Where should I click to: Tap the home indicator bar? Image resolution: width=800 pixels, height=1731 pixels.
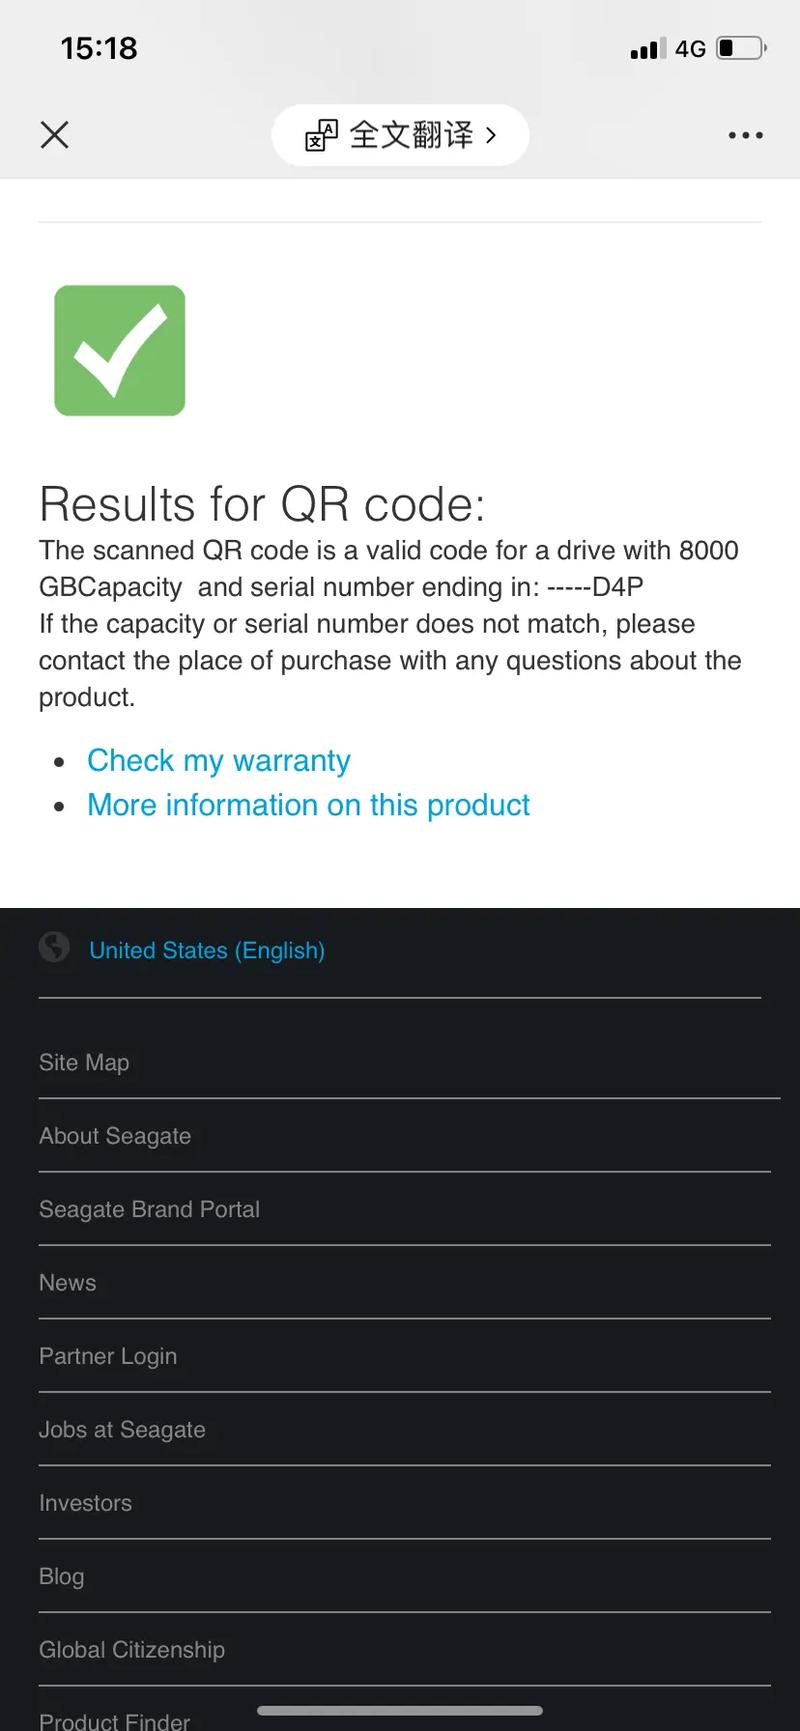[400, 1710]
